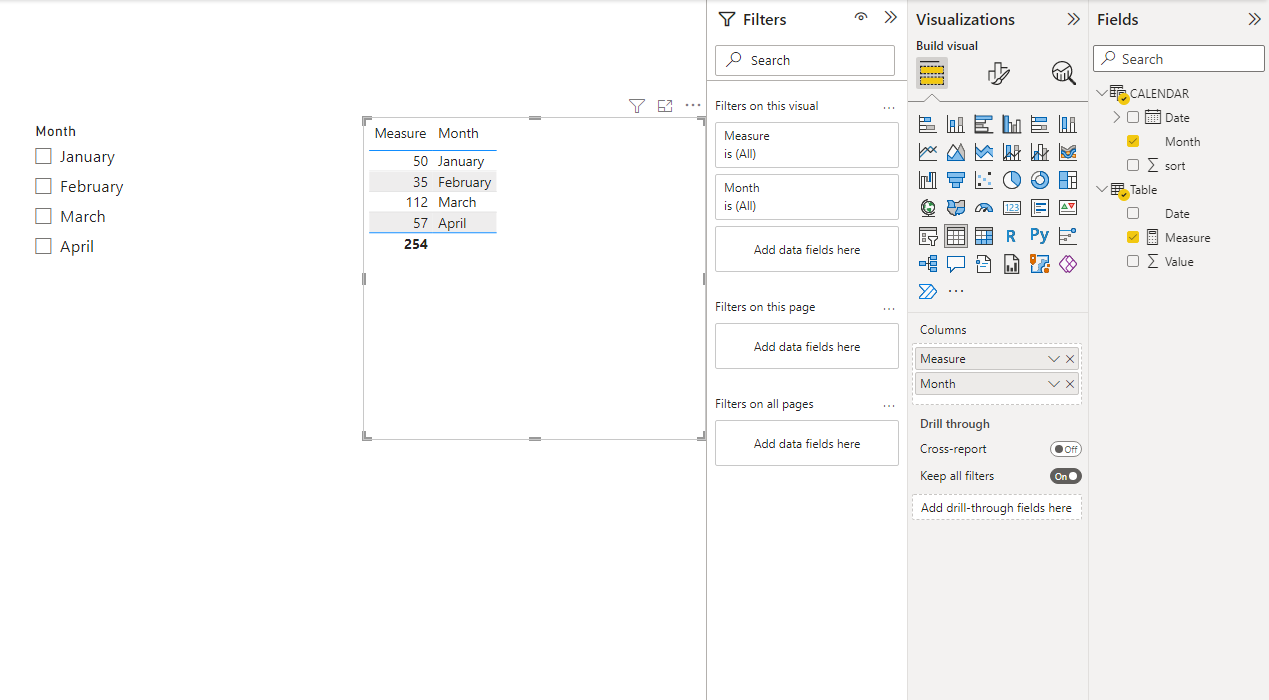Image resolution: width=1269 pixels, height=700 pixels.
Task: Collapse the Table group in Fields
Action: pyautogui.click(x=1102, y=189)
